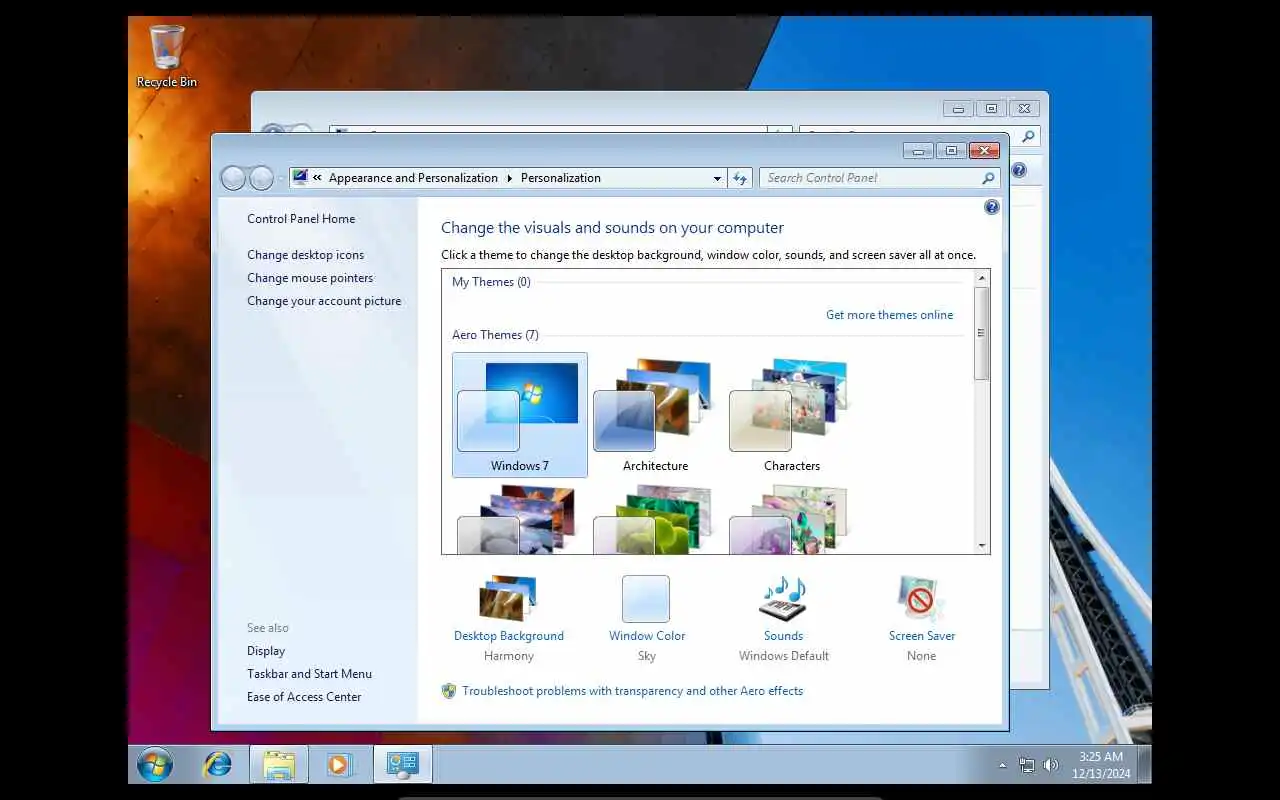
Task: Launch Internet Explorer from taskbar
Action: (217, 765)
